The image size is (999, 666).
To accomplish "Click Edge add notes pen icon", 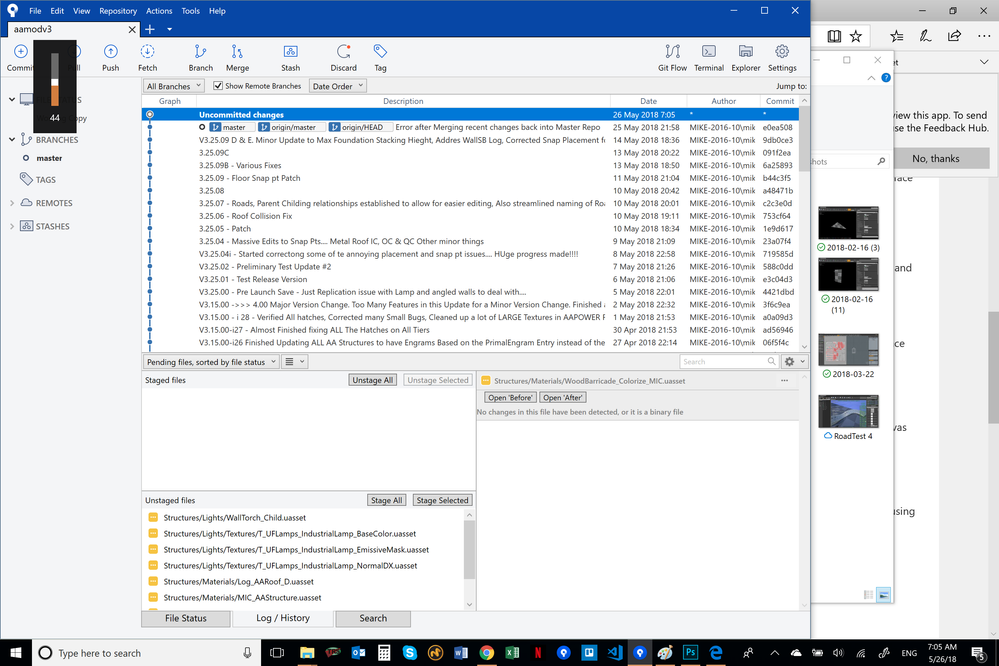I will [925, 36].
